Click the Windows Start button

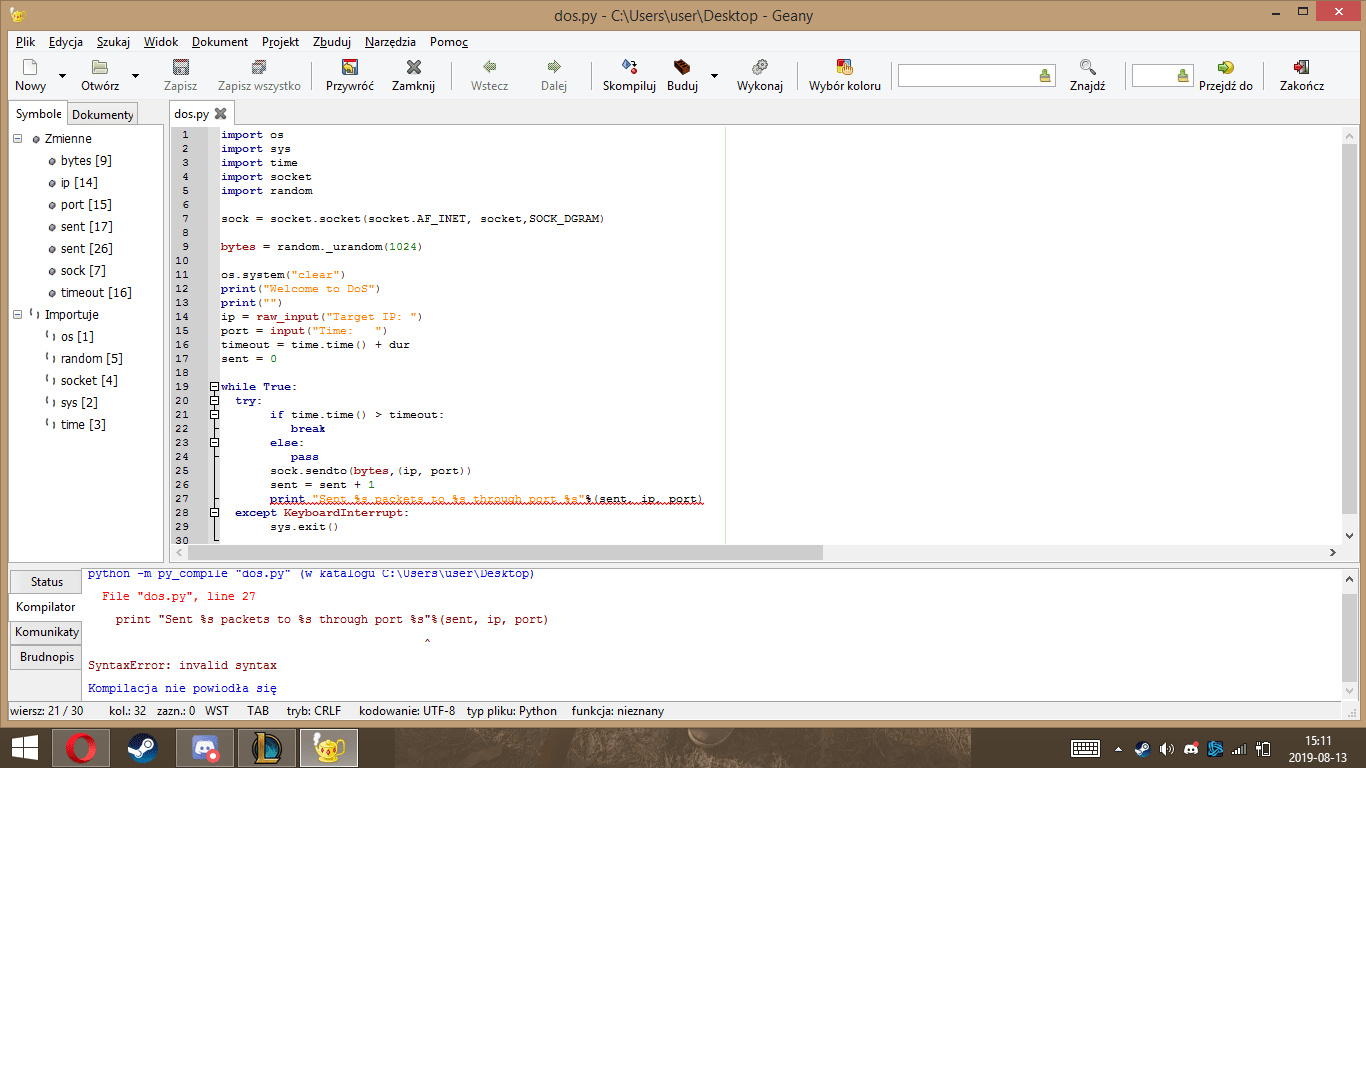click(25, 748)
